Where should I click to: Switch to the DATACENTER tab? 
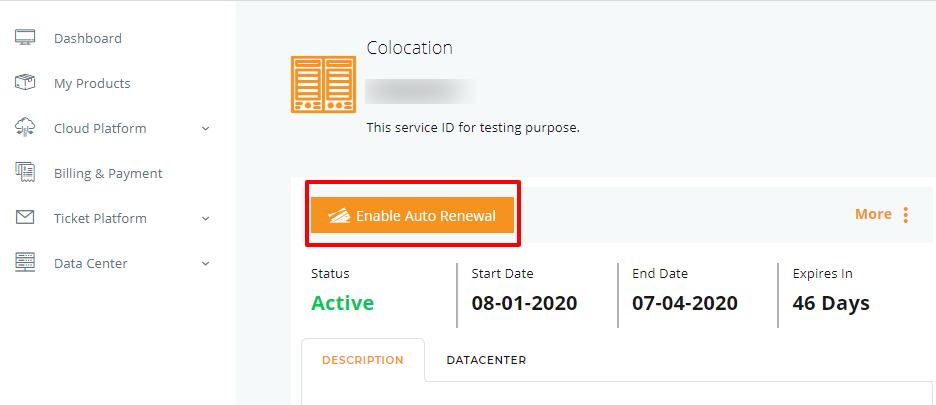486,360
